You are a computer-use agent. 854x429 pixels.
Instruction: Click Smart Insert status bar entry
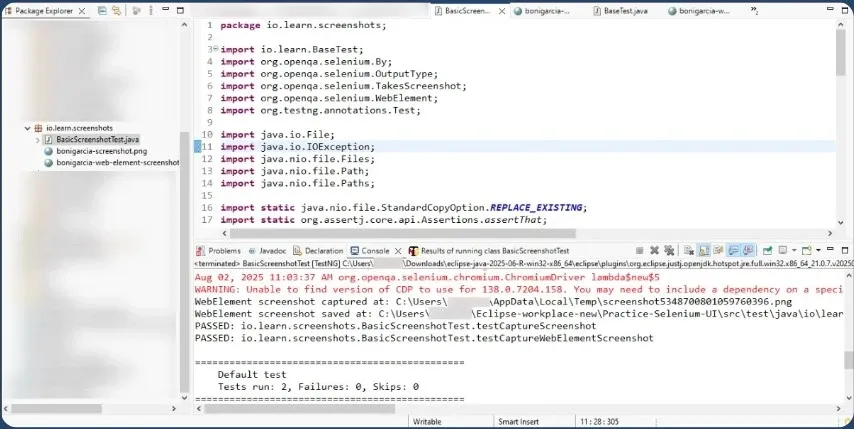pyautogui.click(x=518, y=422)
